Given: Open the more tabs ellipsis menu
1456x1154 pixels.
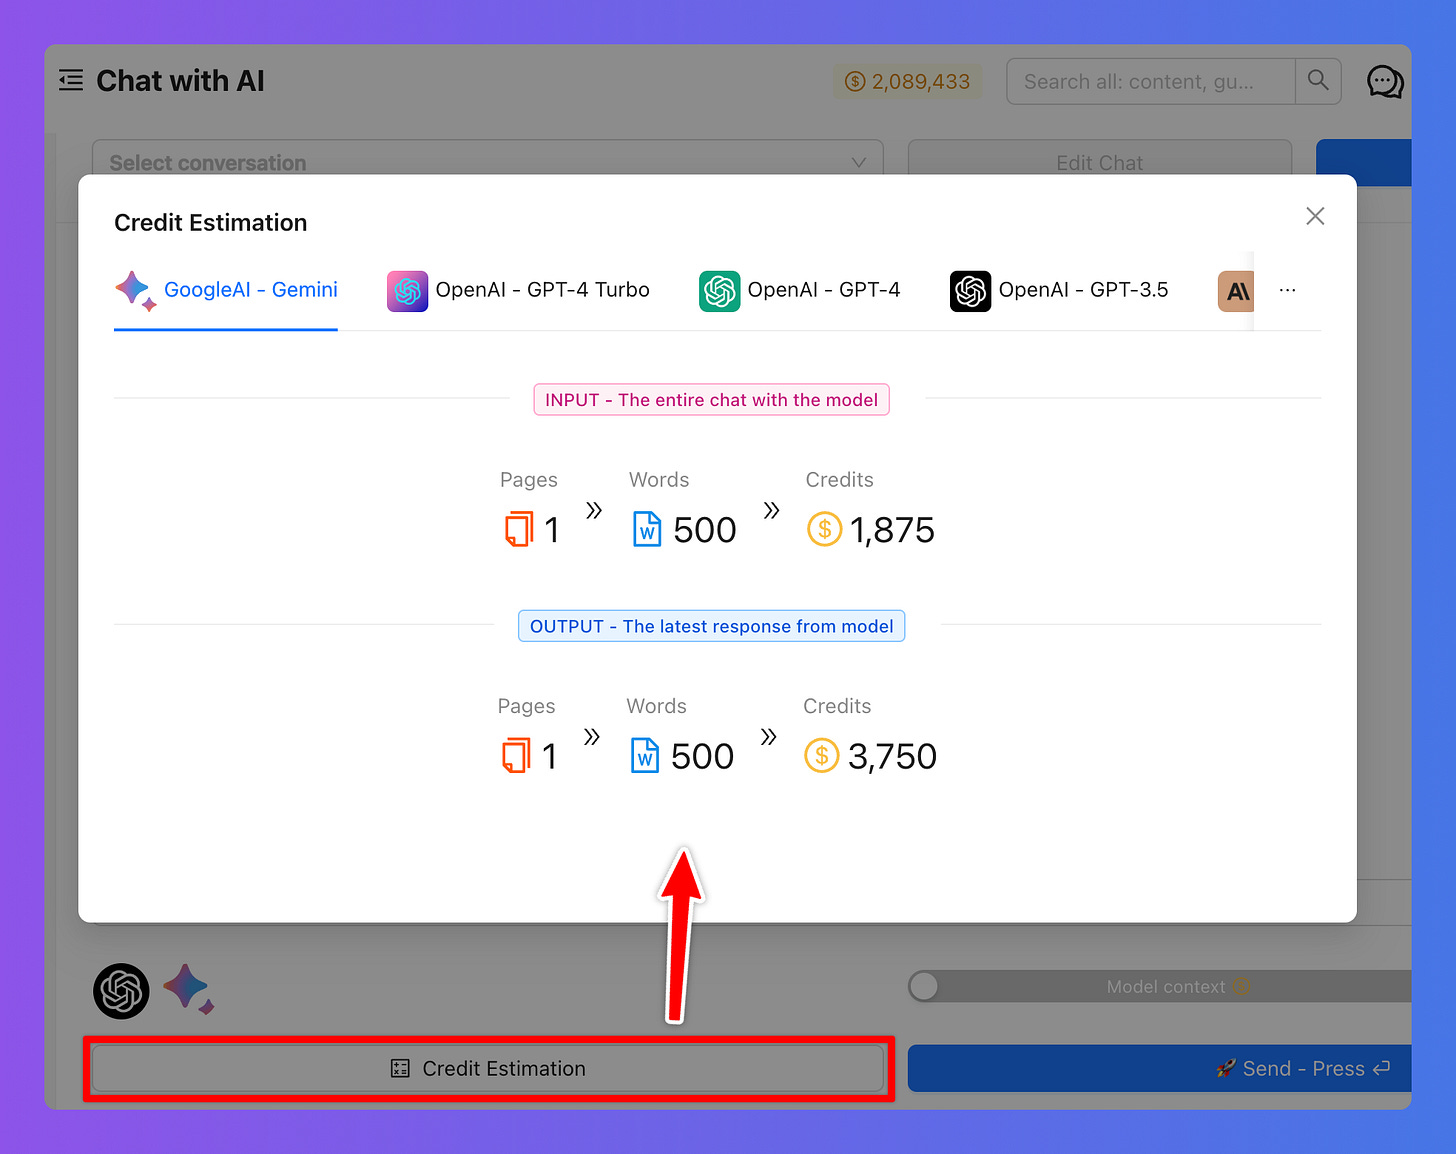Looking at the screenshot, I should click(x=1287, y=290).
